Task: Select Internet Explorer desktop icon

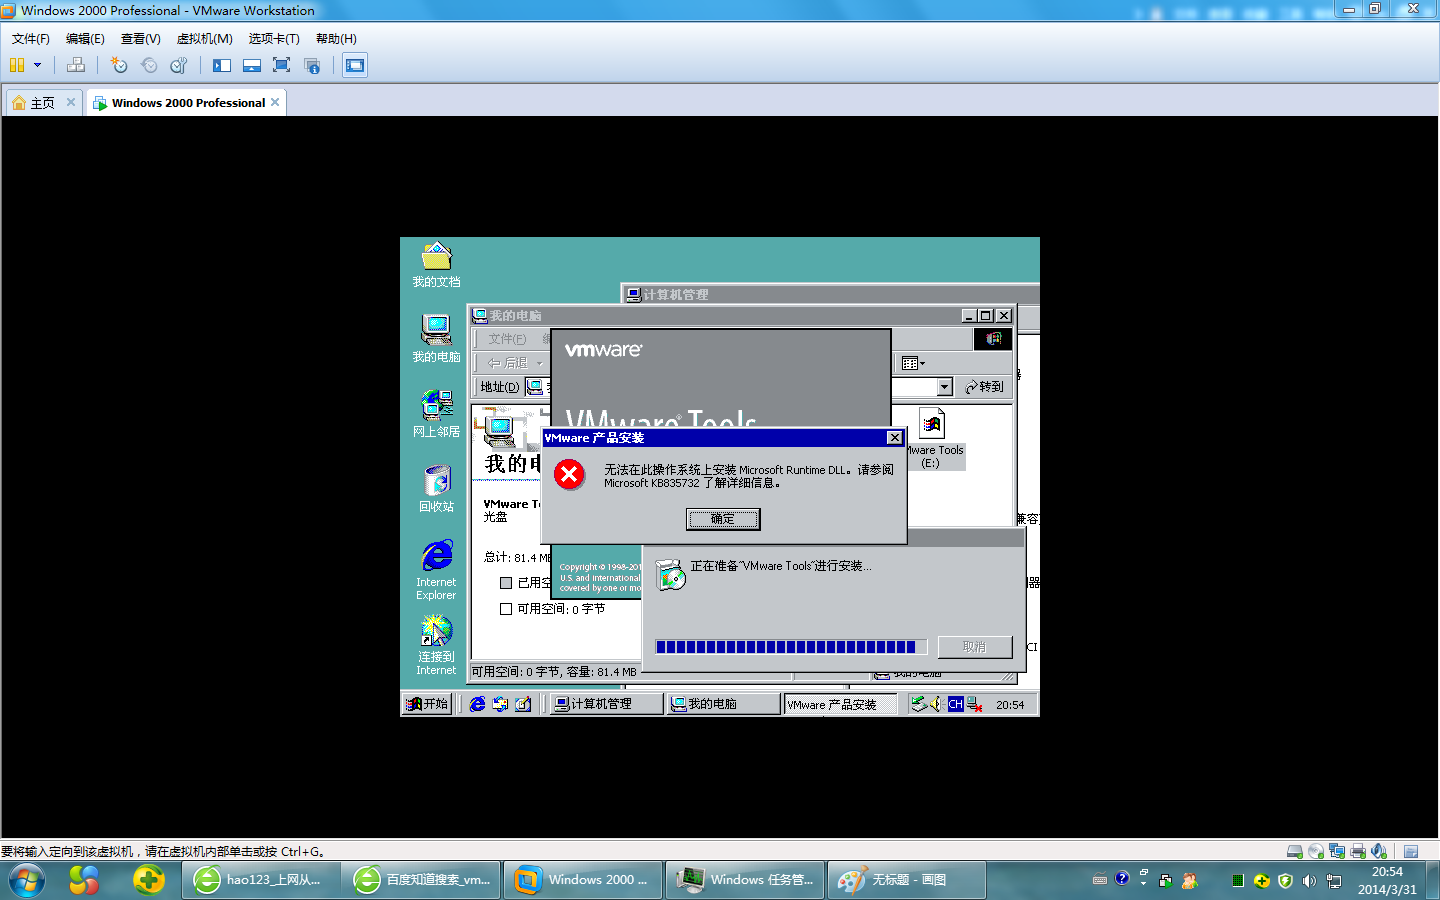Action: tap(436, 569)
